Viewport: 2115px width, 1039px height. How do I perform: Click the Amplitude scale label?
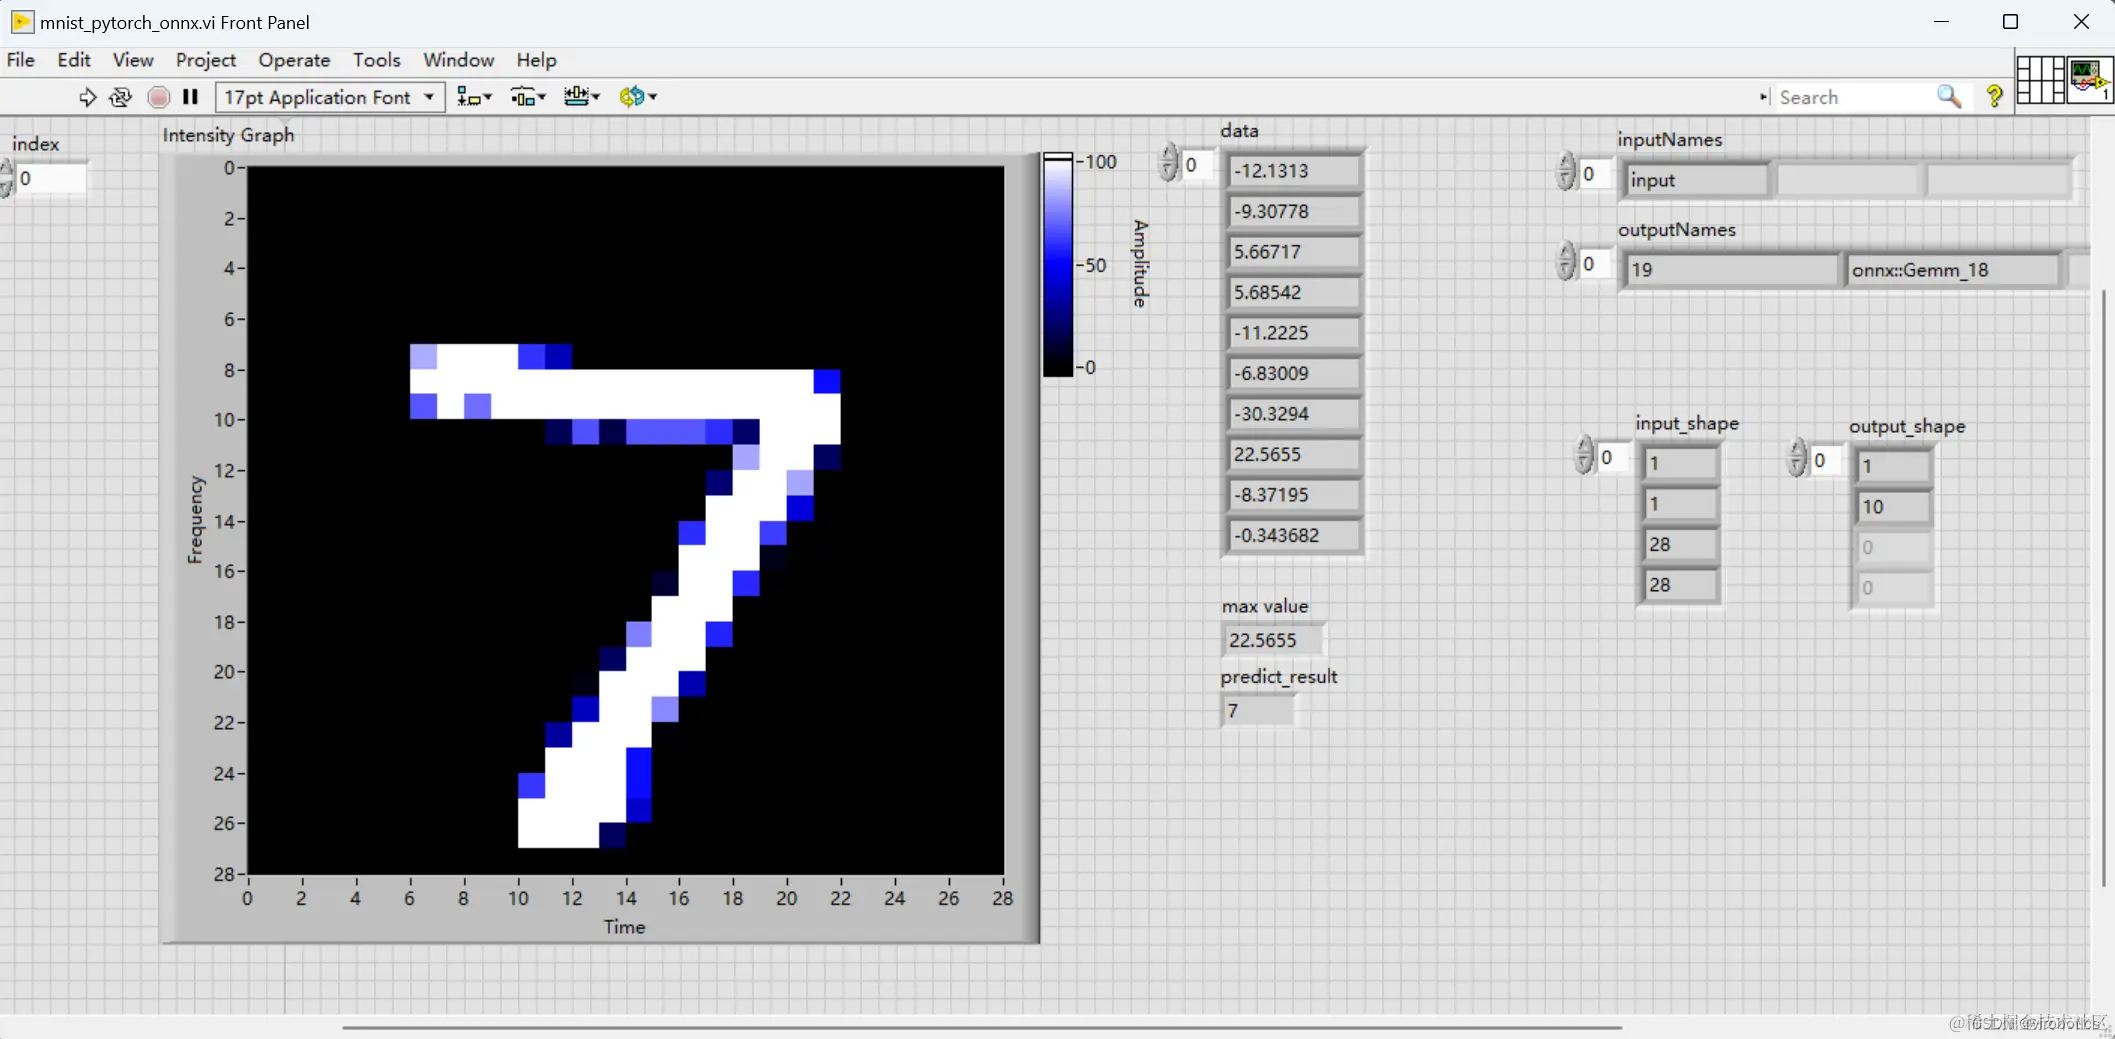click(x=1140, y=263)
